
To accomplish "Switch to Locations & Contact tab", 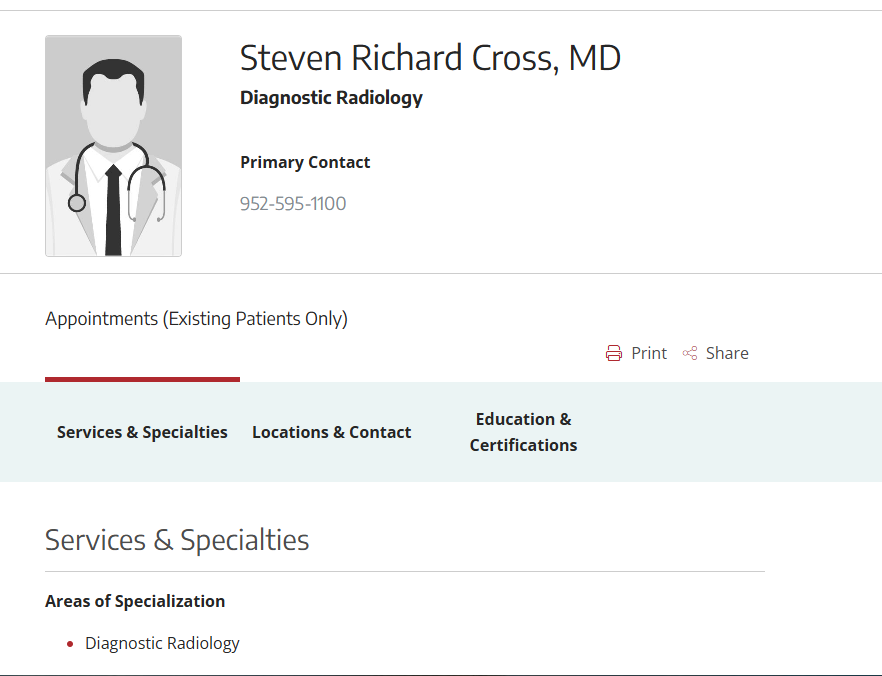I will (331, 432).
